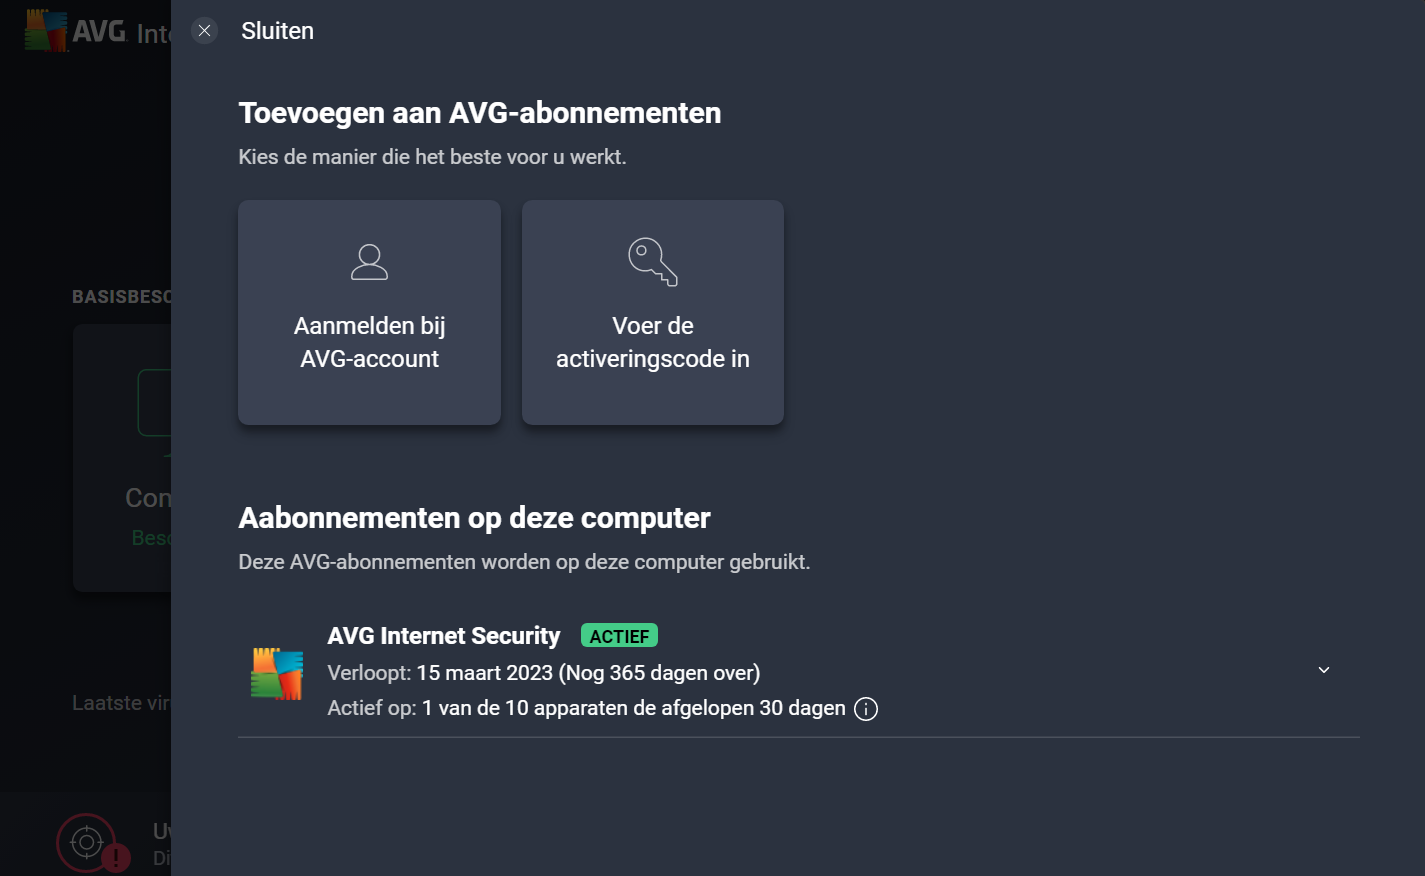Click the key icon for activation code

tap(652, 262)
